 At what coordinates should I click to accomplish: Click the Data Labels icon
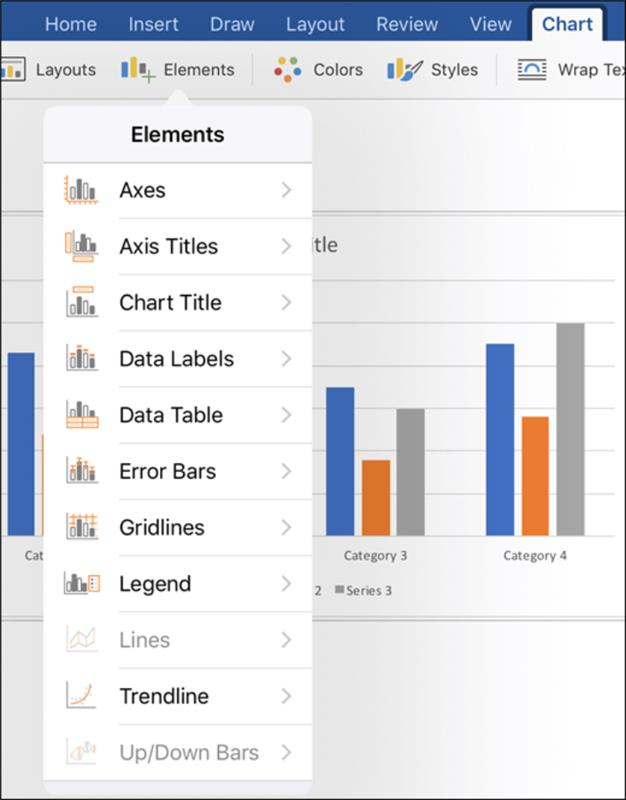(x=82, y=358)
